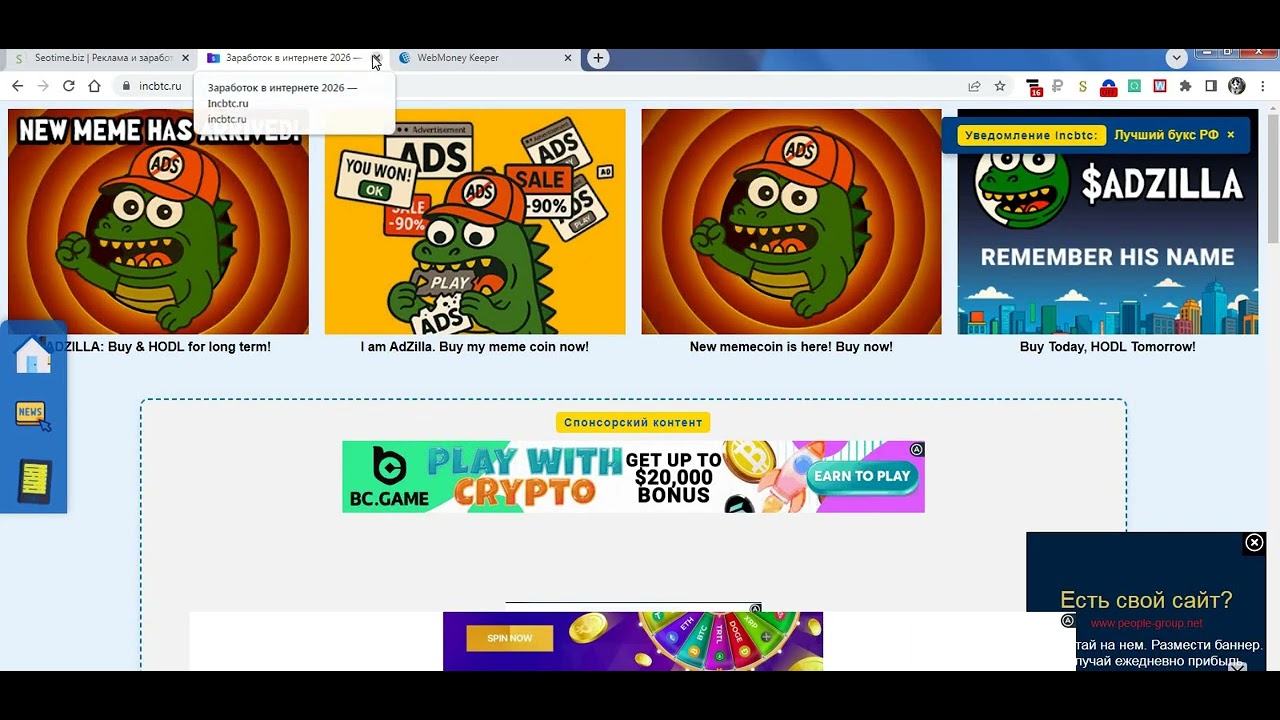The height and width of the screenshot is (720, 1280).
Task: Open the YOU WON AdZilla ad image
Action: 475,221
